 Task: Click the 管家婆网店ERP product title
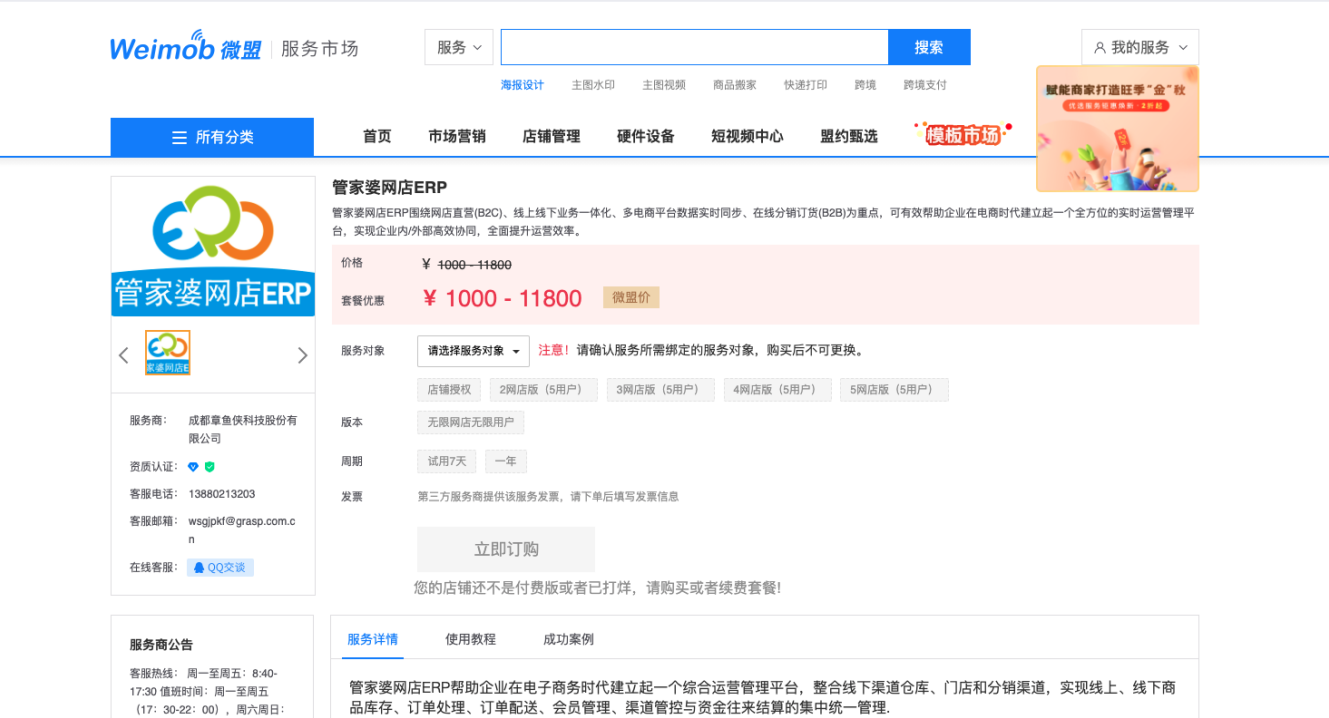389,187
